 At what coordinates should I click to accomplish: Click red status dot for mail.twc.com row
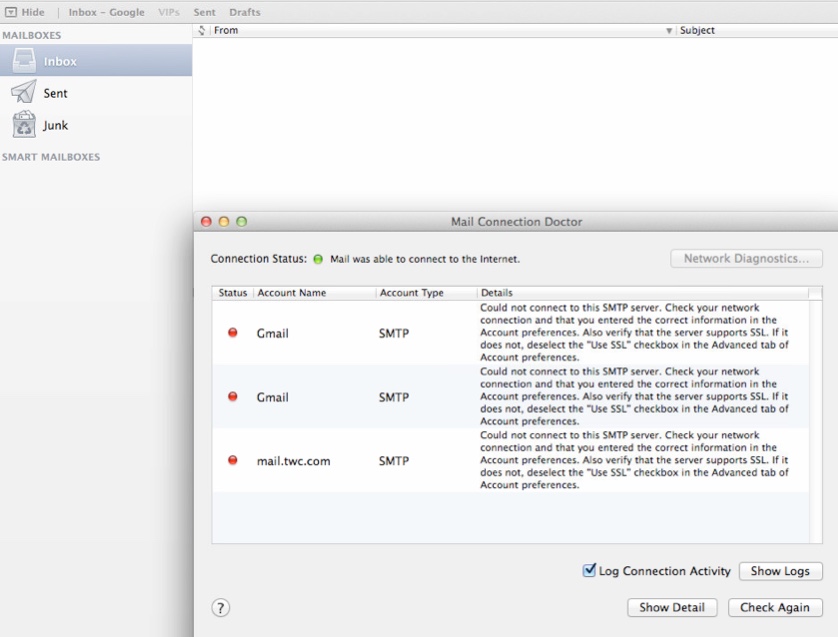[232, 460]
